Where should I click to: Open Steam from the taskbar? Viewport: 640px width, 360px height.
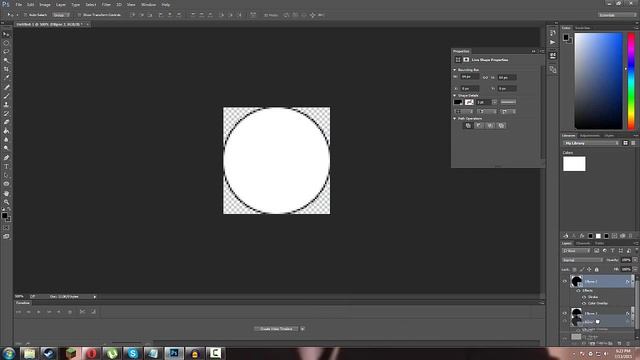click(x=49, y=353)
